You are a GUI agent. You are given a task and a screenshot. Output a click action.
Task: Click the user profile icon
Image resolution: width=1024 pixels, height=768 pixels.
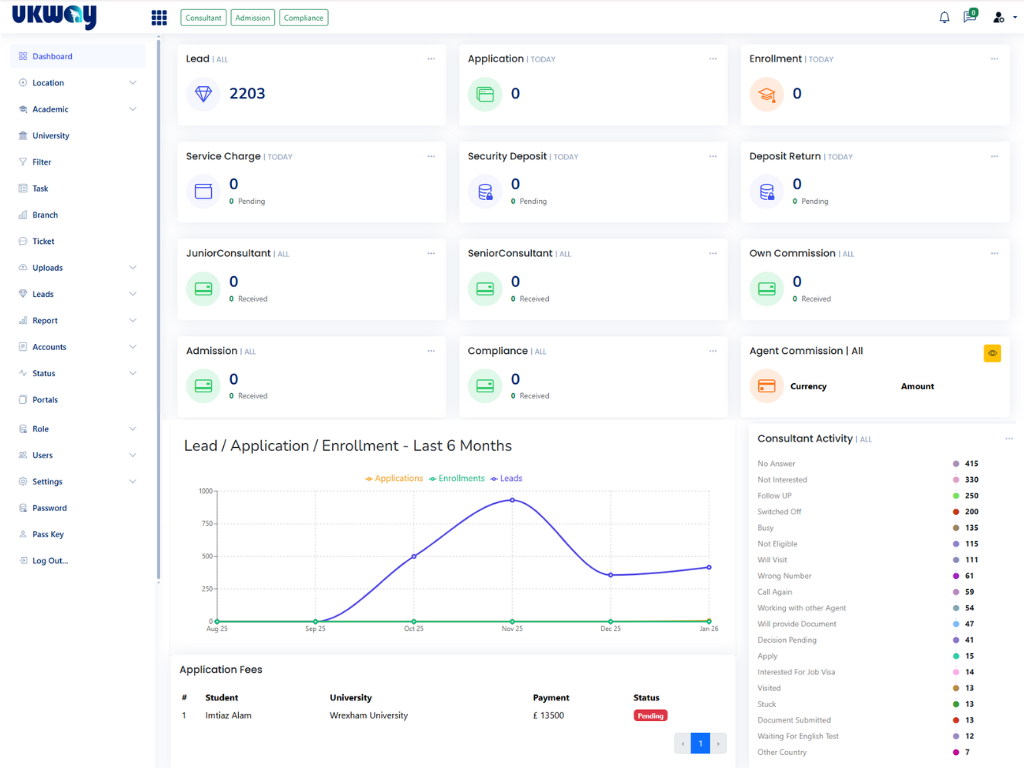pyautogui.click(x=998, y=17)
